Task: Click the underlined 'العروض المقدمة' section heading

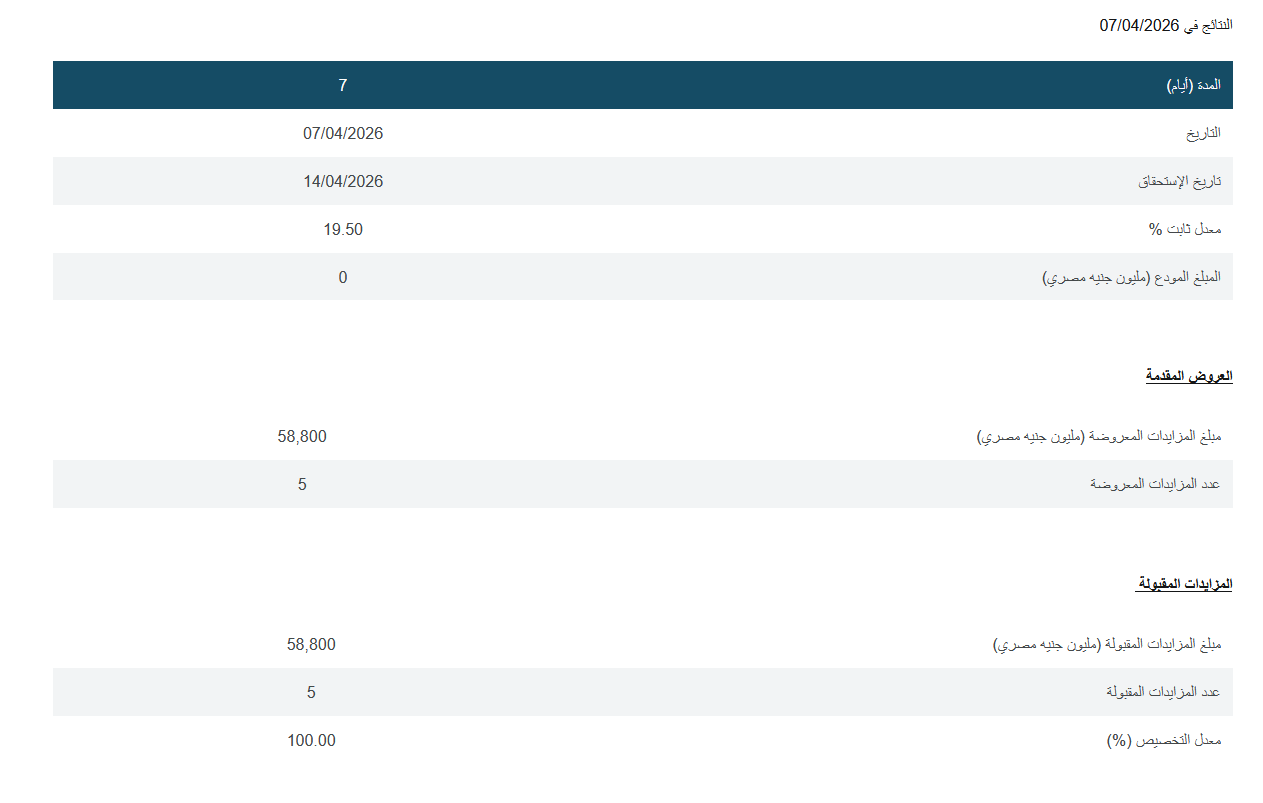Action: tap(1188, 376)
